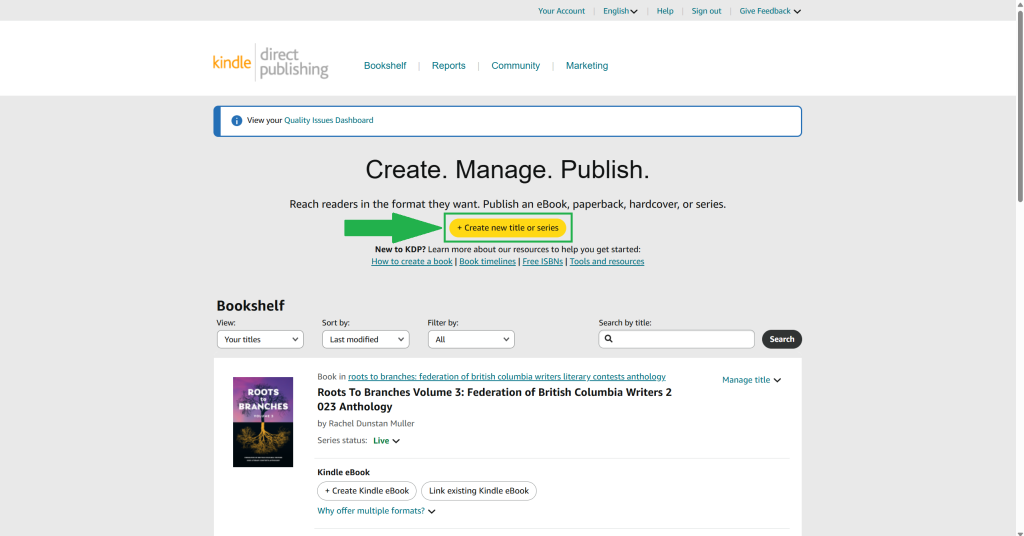Open How to create a book link
This screenshot has height=536, width=1024.
click(x=411, y=261)
